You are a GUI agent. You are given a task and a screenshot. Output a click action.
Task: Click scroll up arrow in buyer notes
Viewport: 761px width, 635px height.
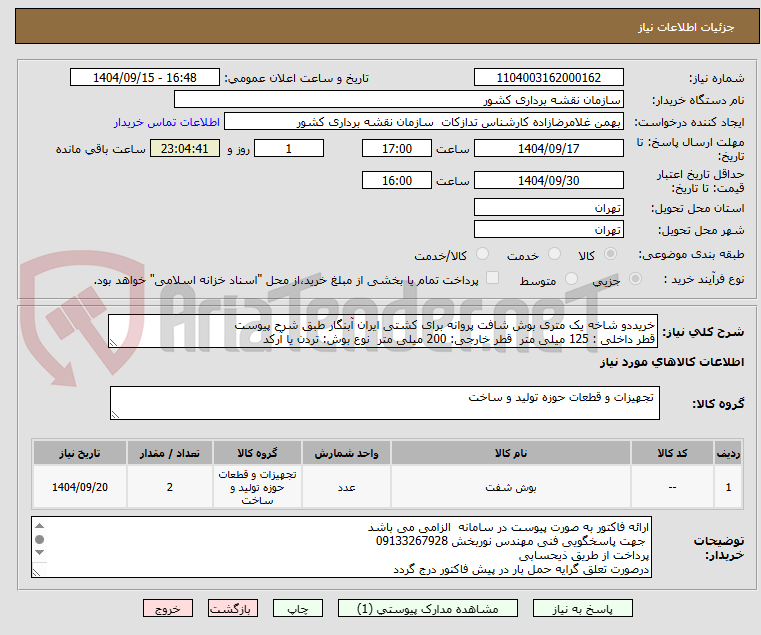40,526
